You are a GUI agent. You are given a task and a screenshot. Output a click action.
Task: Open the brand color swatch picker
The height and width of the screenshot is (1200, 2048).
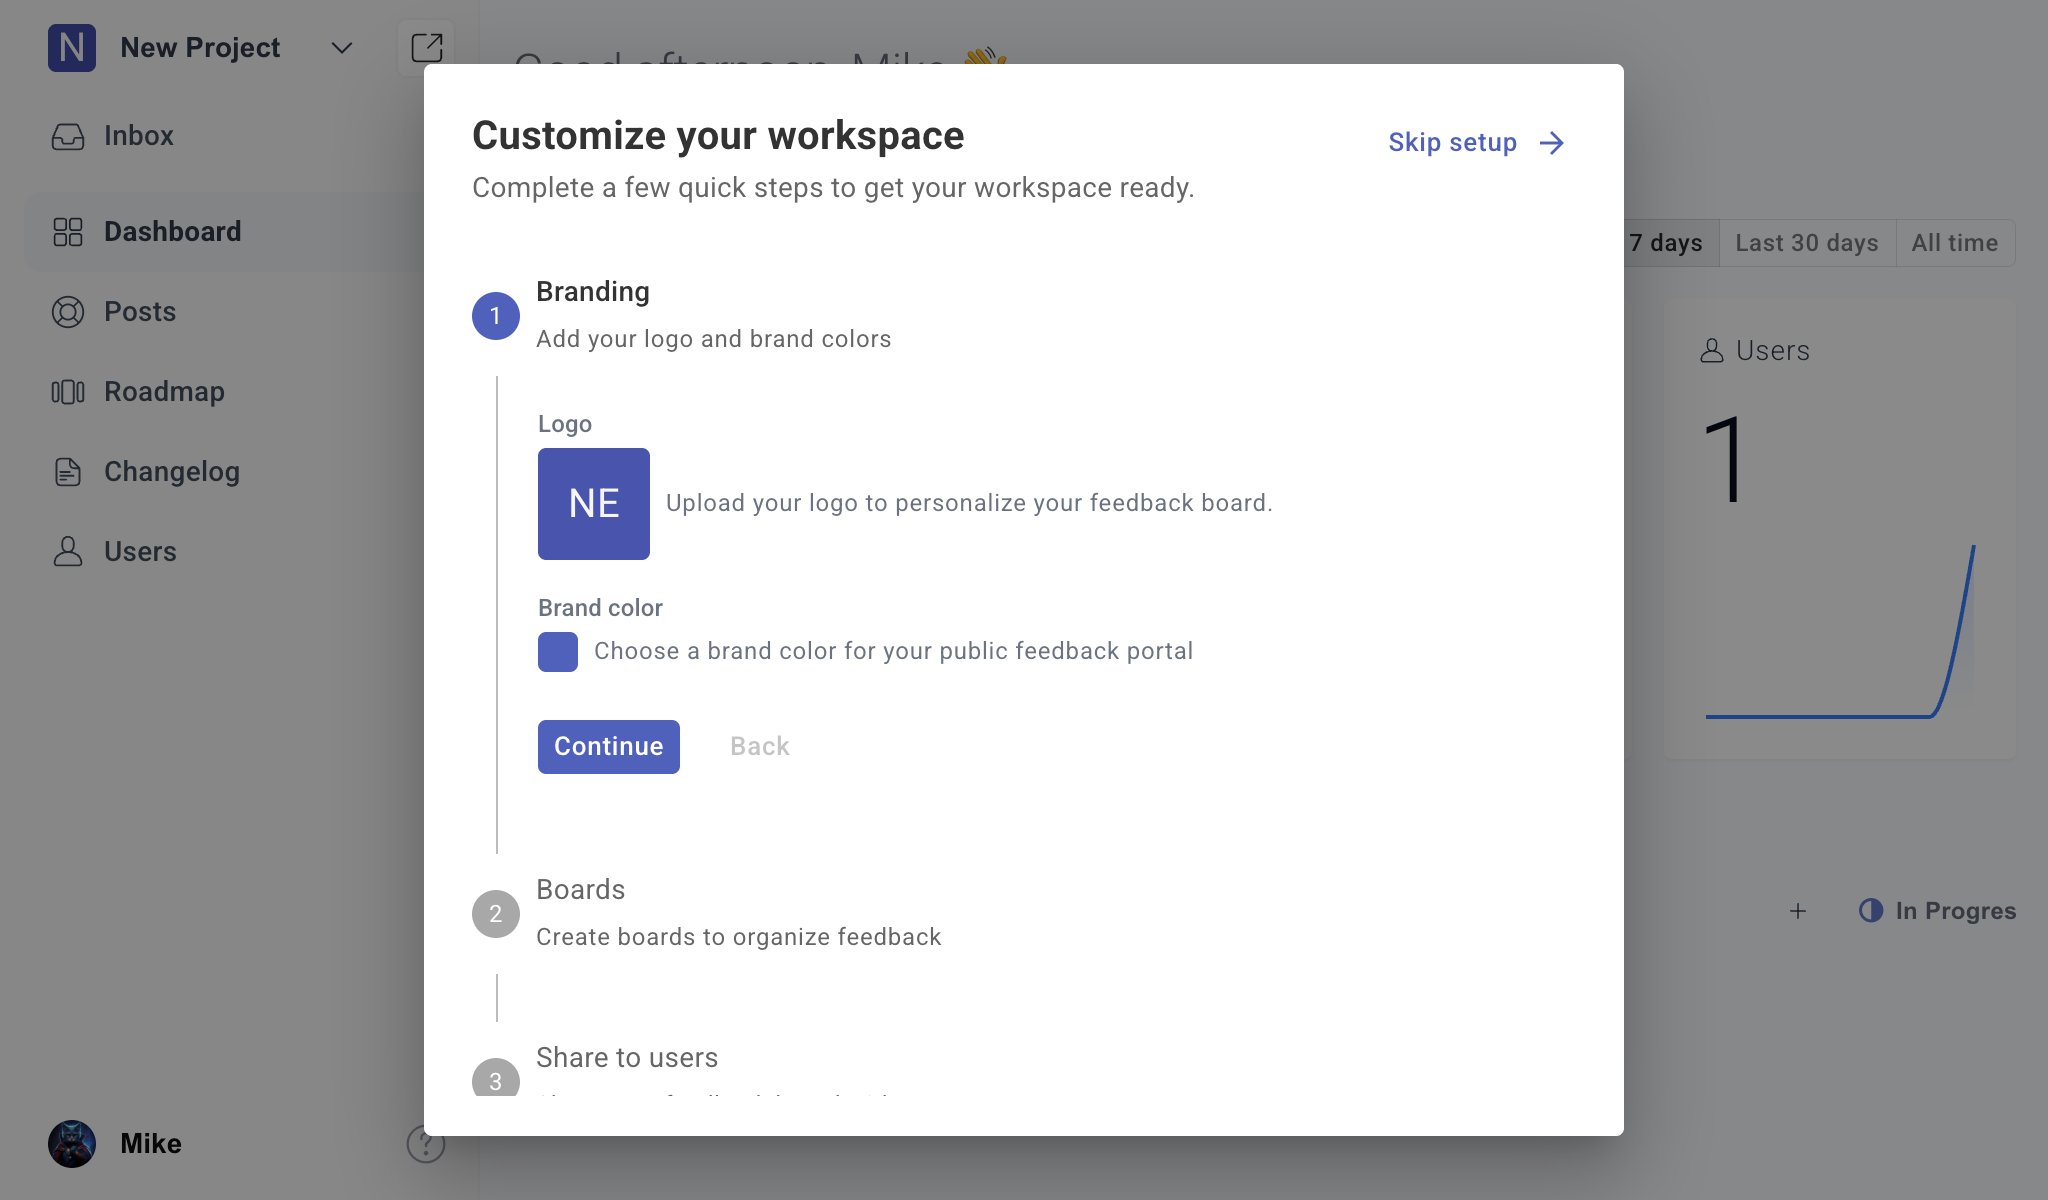[558, 652]
